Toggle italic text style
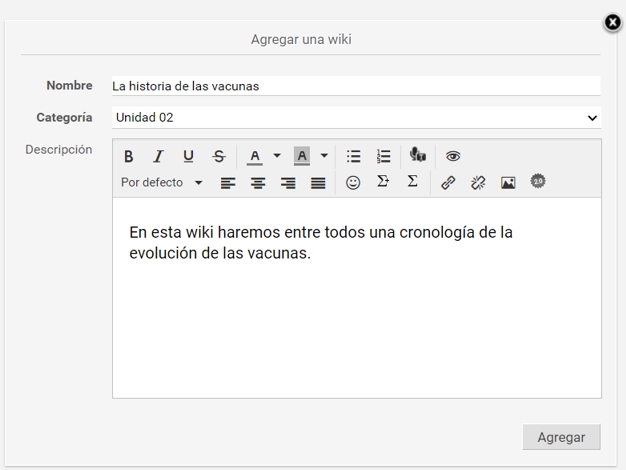This screenshot has height=470, width=626. (158, 156)
